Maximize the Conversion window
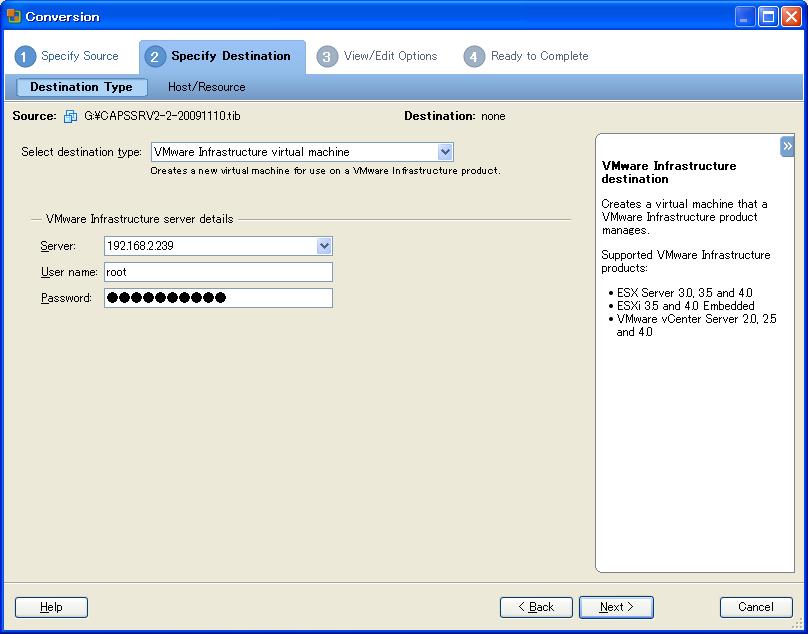Viewport: 808px width, 634px height. (768, 16)
